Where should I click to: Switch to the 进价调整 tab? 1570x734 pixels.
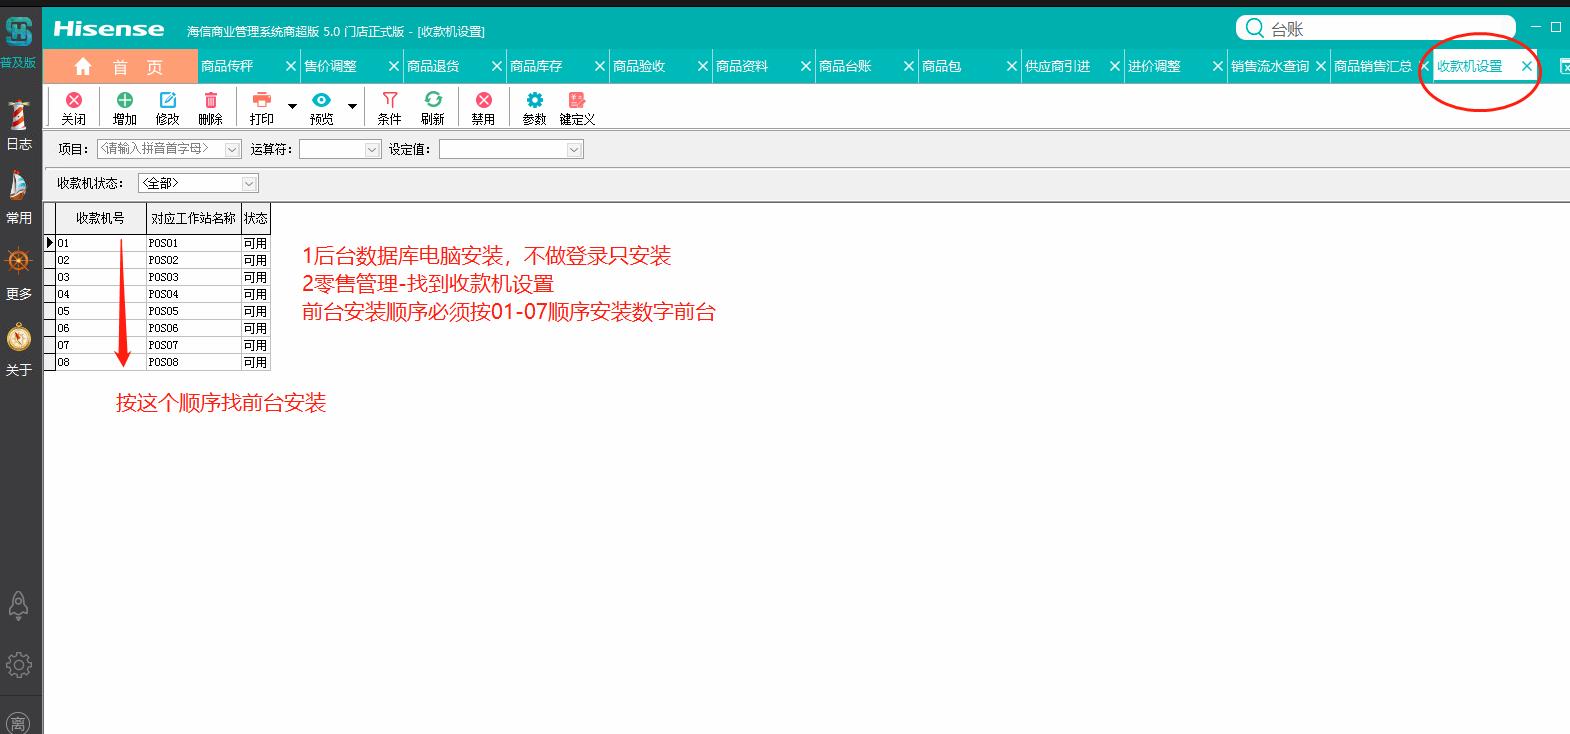click(x=1154, y=66)
